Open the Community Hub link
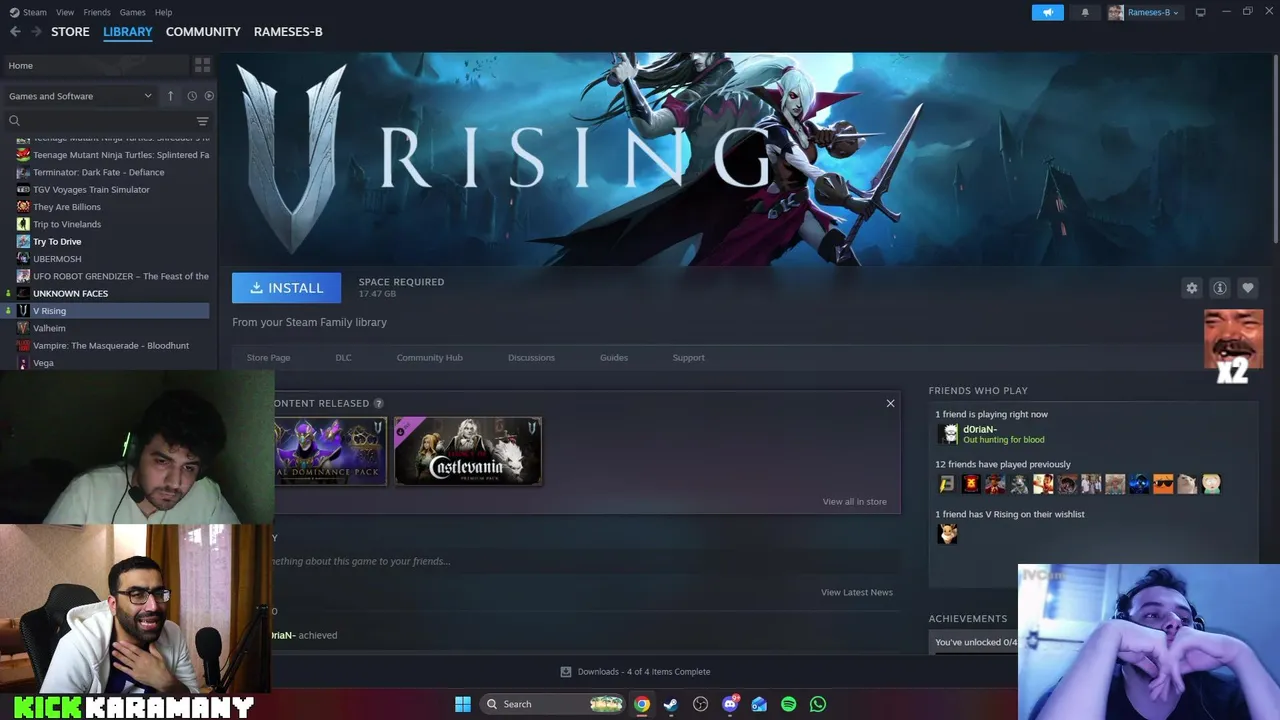 pos(429,357)
